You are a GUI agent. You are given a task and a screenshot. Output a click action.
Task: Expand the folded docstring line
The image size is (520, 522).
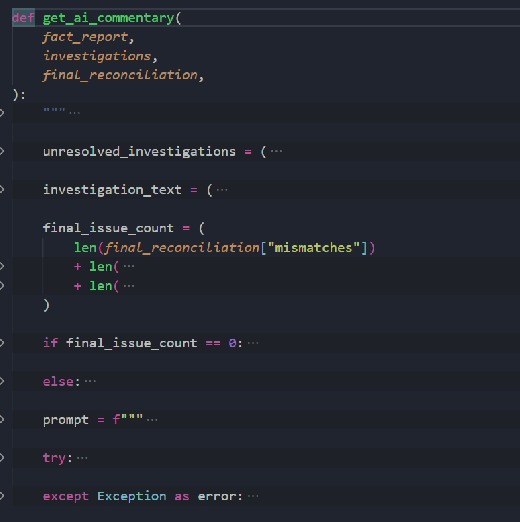pos(2,113)
